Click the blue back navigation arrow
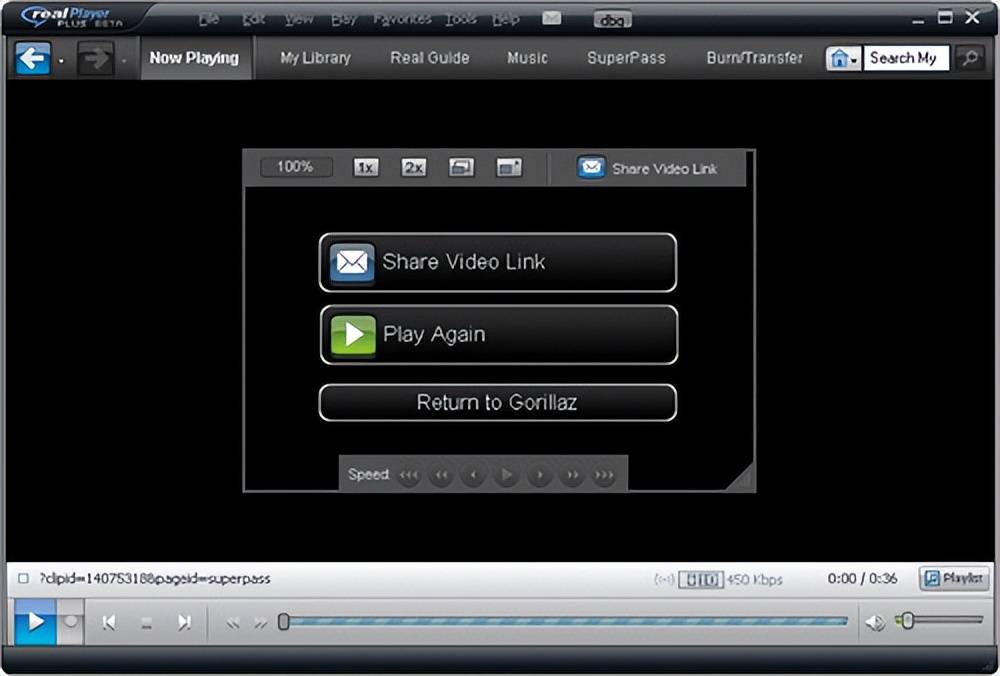The width and height of the screenshot is (1000, 676). pyautogui.click(x=33, y=59)
